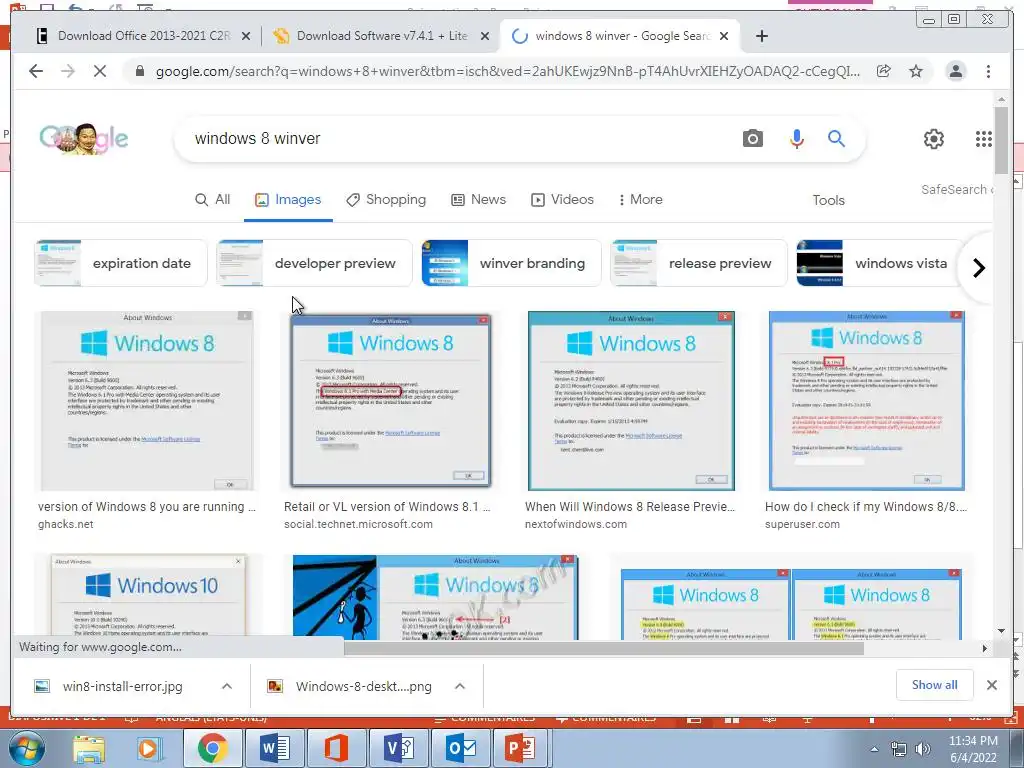Open the Tools filter options
The image size is (1024, 768).
click(x=828, y=200)
